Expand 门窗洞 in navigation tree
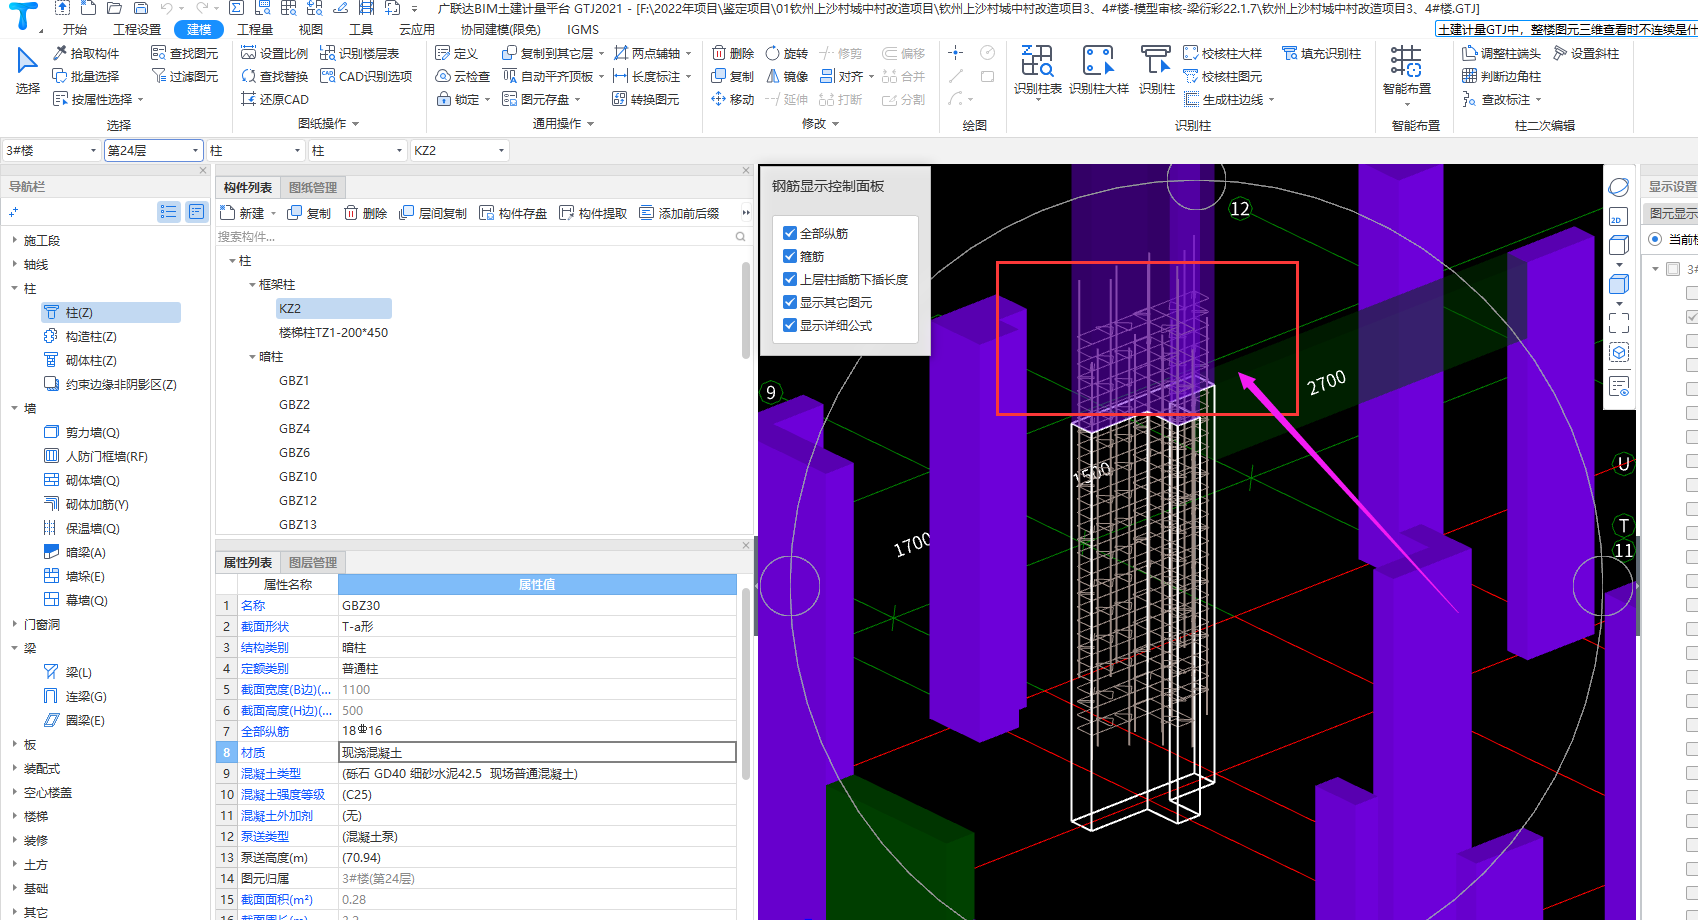 (x=15, y=624)
